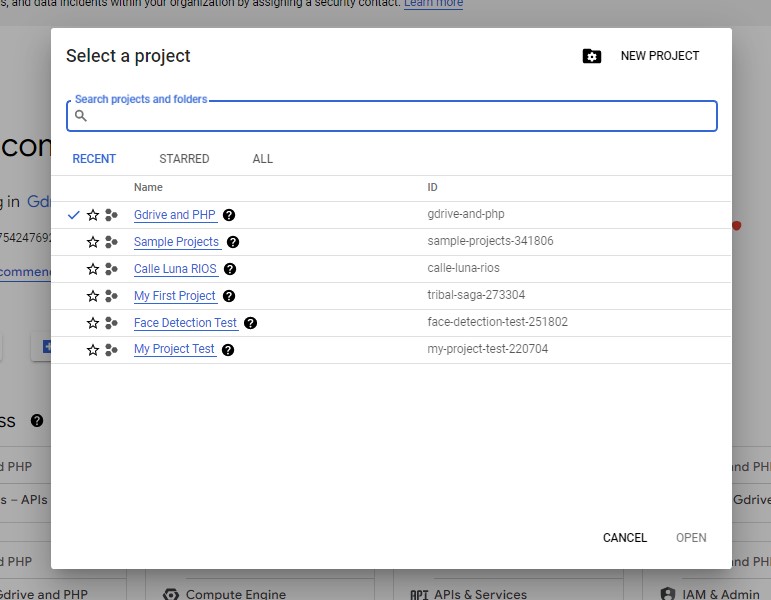Click the OPEN button

(691, 538)
